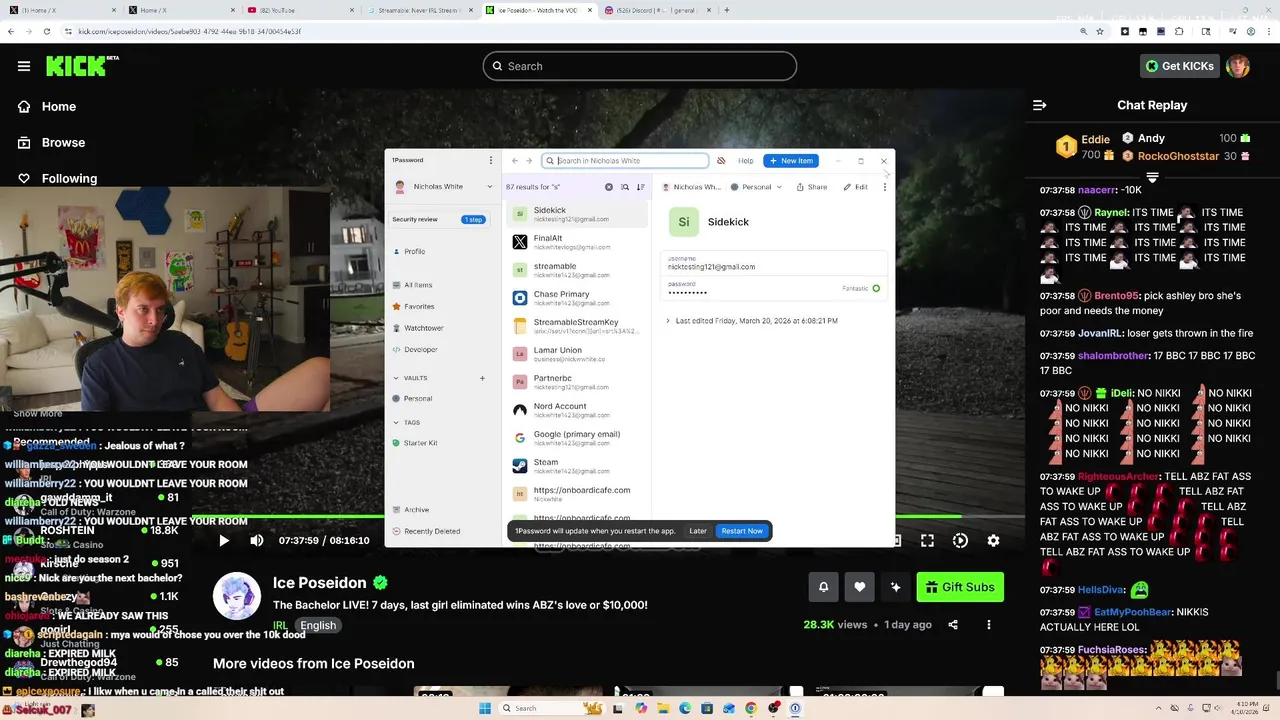Enter fullscreen video mode
The image size is (1280, 720).
pos(927,540)
